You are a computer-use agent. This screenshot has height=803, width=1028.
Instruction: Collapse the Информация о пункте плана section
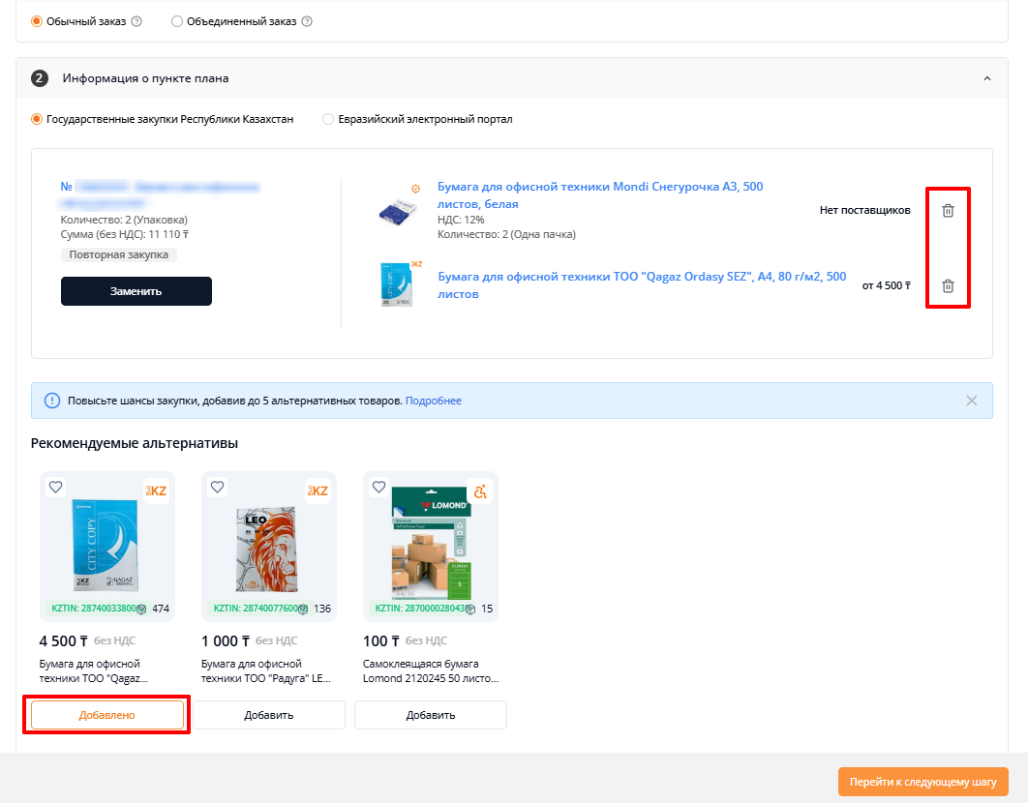[987, 79]
